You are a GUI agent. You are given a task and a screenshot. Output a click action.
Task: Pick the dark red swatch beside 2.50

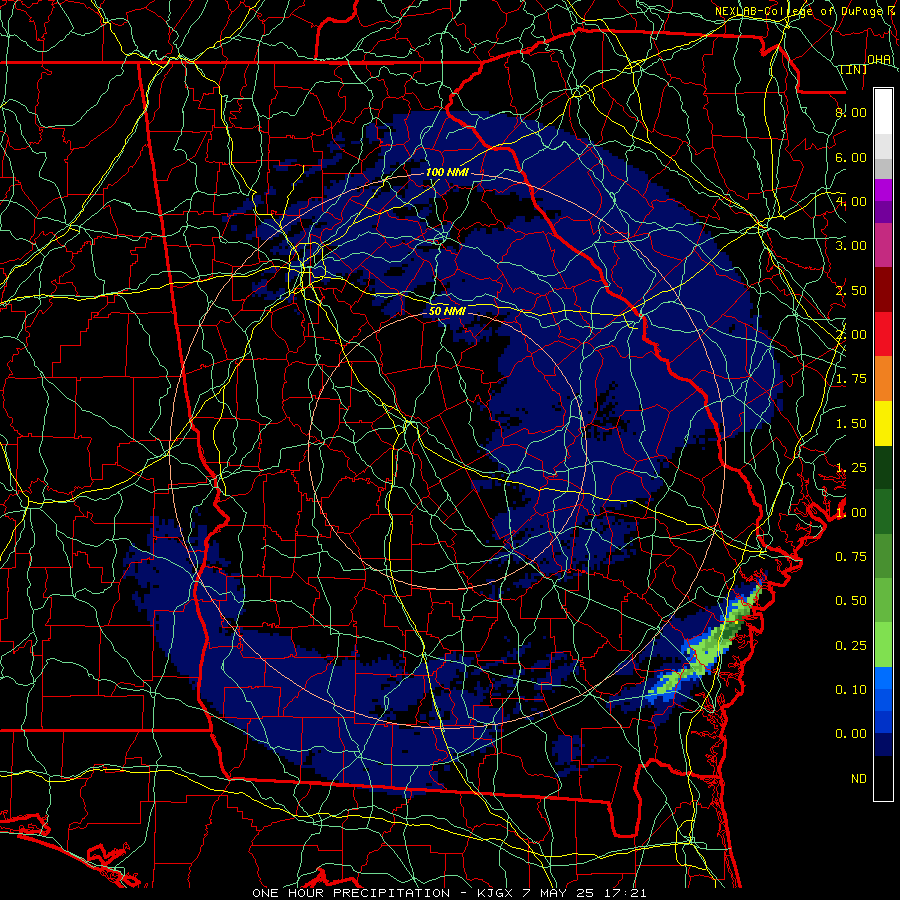click(883, 290)
